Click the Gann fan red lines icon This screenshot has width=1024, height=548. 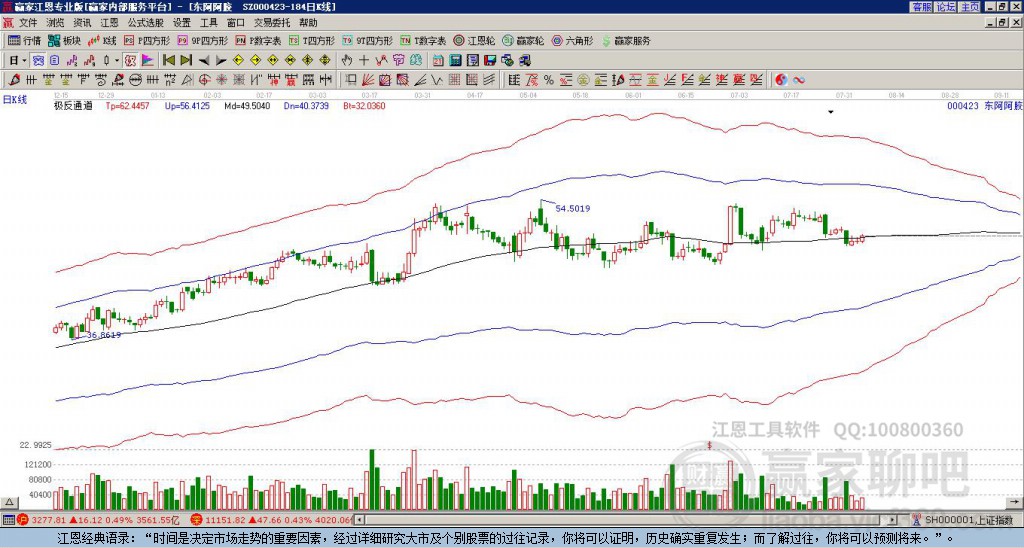click(368, 80)
